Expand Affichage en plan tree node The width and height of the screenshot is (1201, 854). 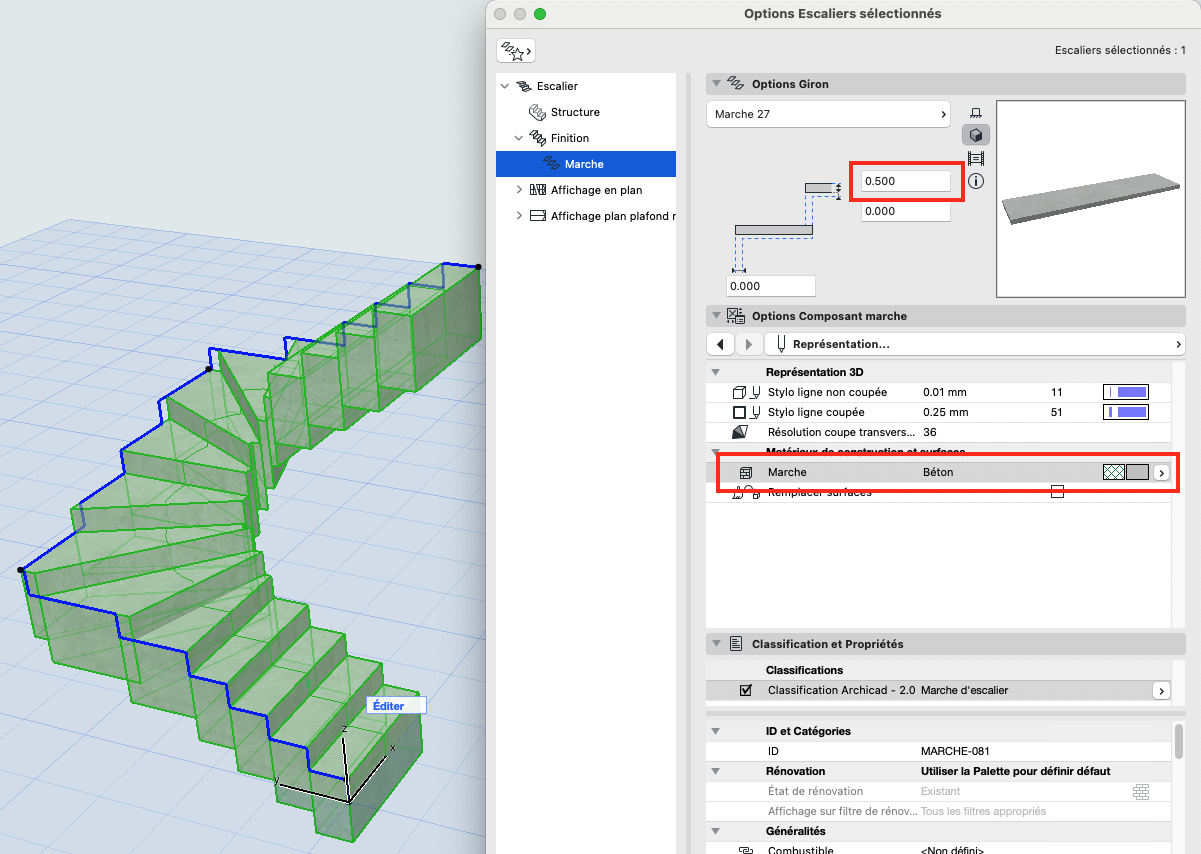pyautogui.click(x=518, y=190)
